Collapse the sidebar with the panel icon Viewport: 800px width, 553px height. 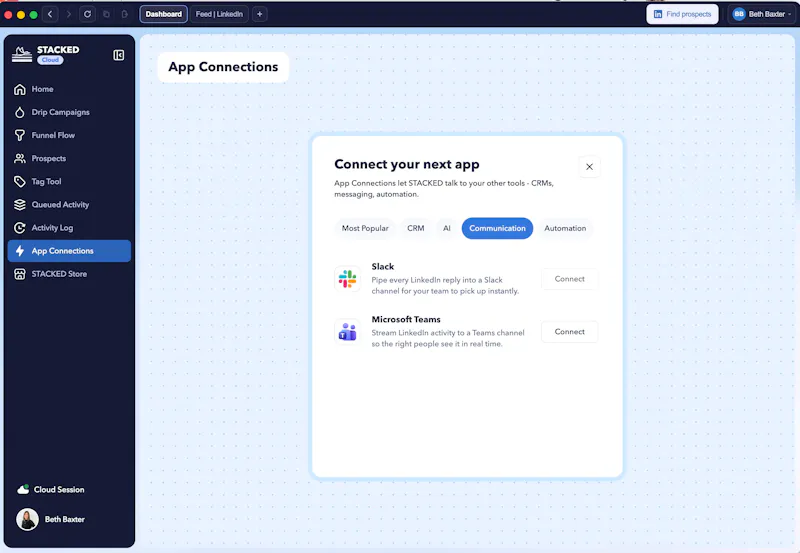118,55
